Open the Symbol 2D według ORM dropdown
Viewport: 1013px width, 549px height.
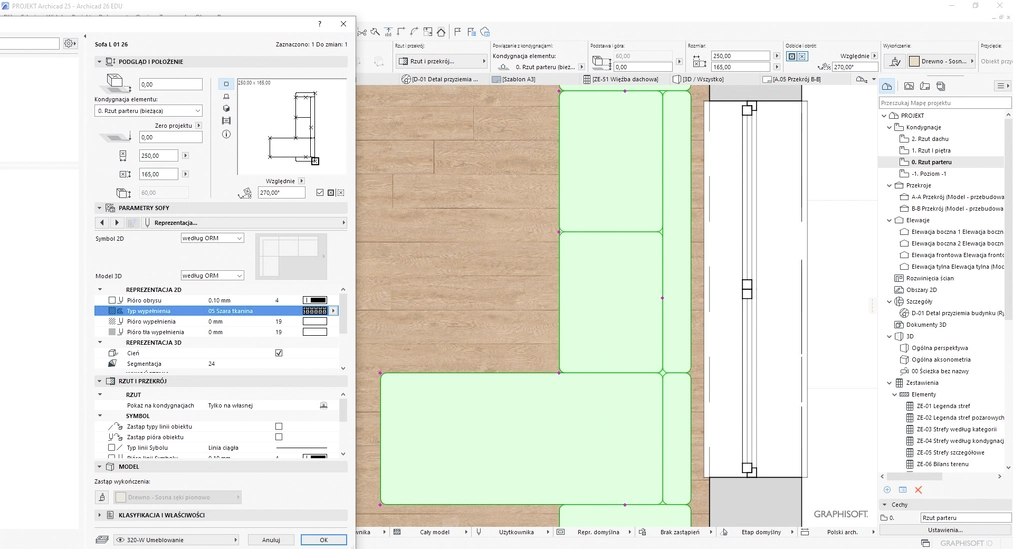pyautogui.click(x=213, y=238)
